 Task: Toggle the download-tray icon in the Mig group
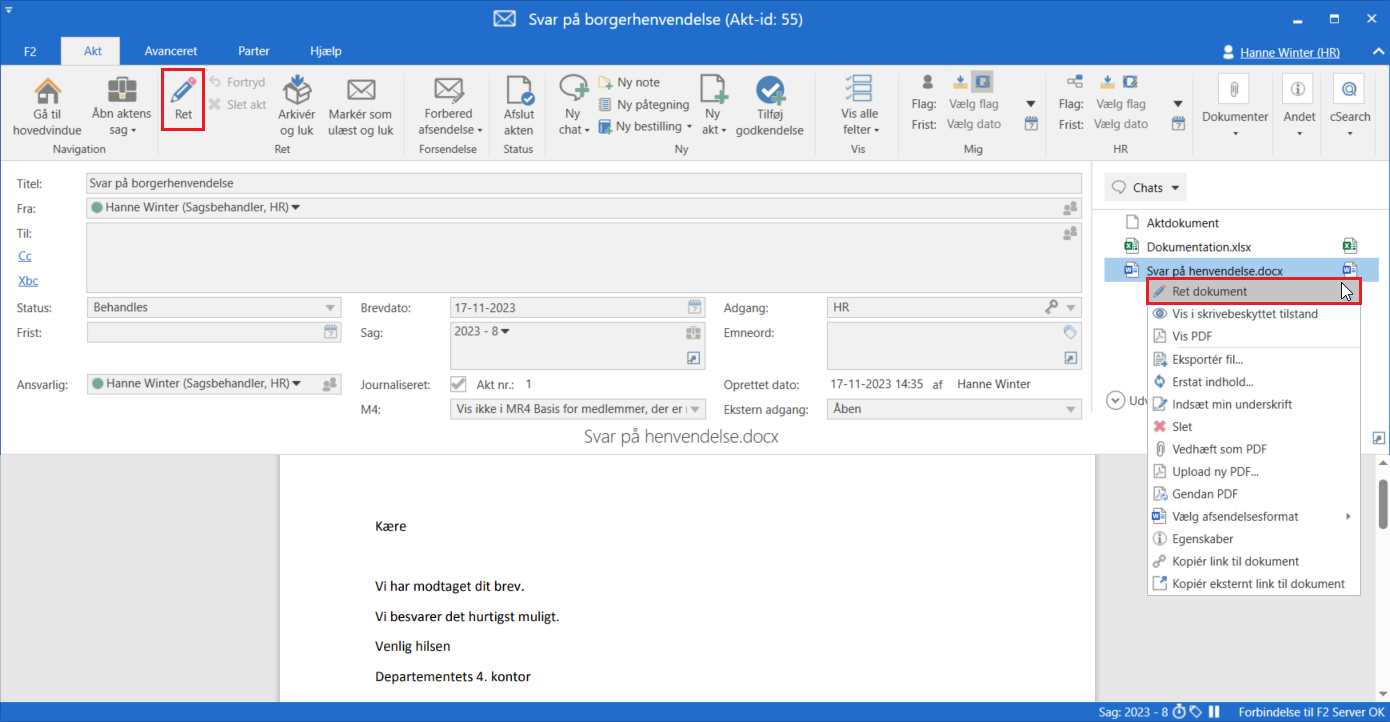[x=959, y=82]
